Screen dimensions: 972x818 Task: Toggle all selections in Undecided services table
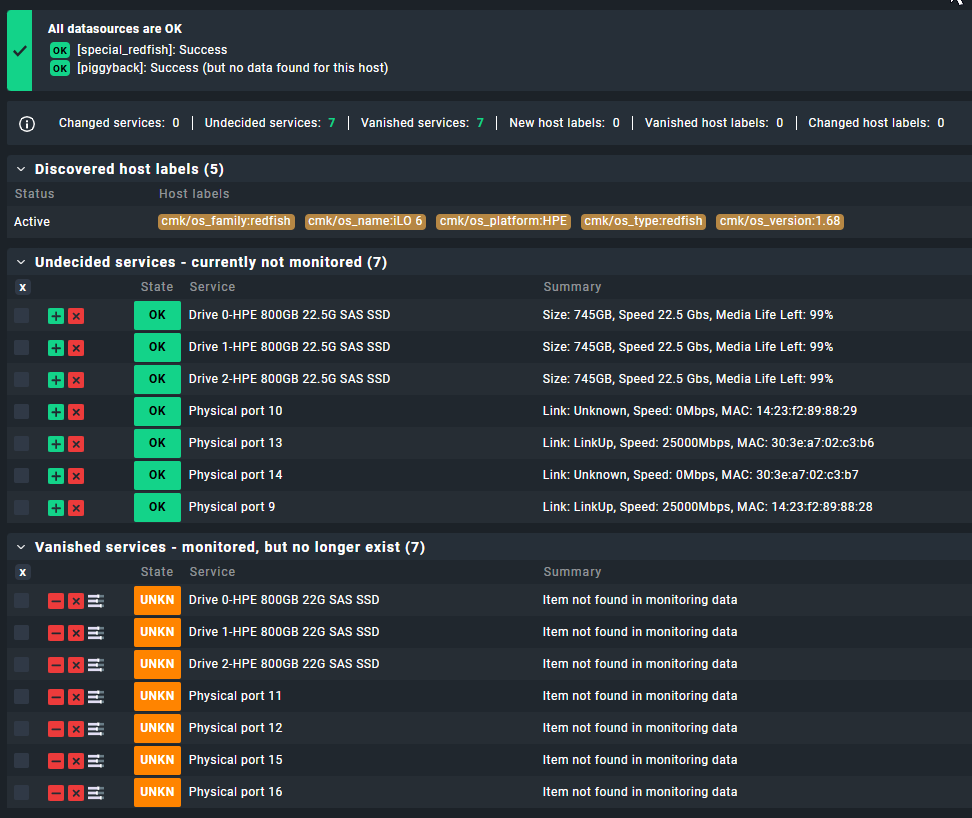(x=23, y=287)
